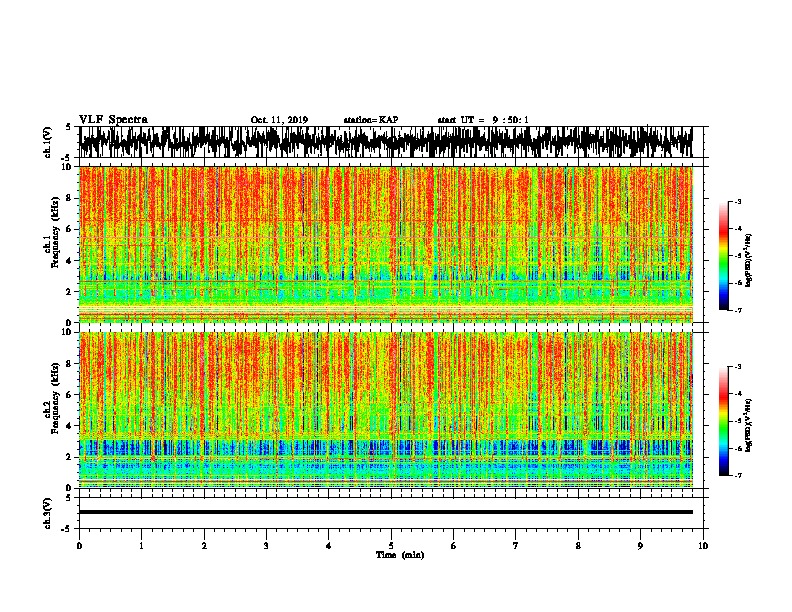The image size is (792, 612).
Task: Click the ch.1 voltage waveform trace
Action: pos(385,142)
